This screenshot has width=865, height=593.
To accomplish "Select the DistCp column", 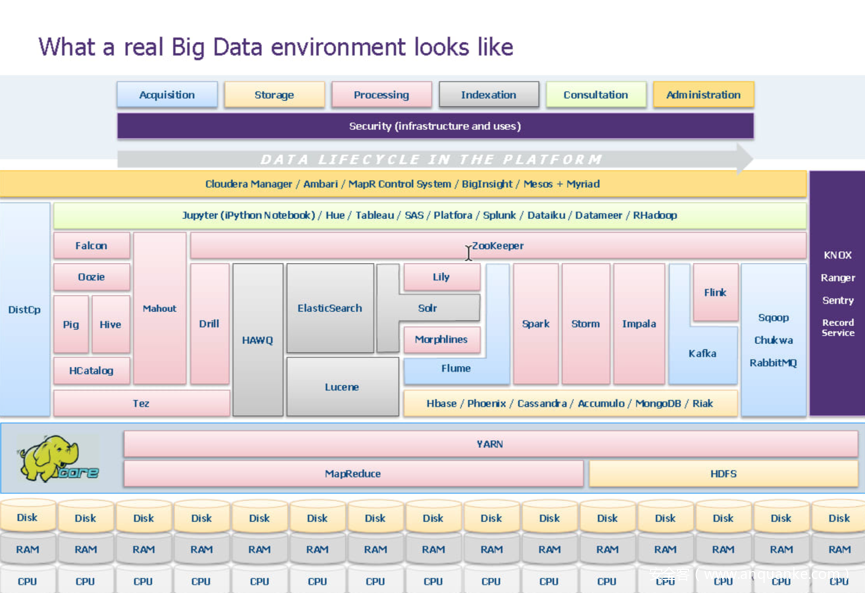I will (x=25, y=310).
